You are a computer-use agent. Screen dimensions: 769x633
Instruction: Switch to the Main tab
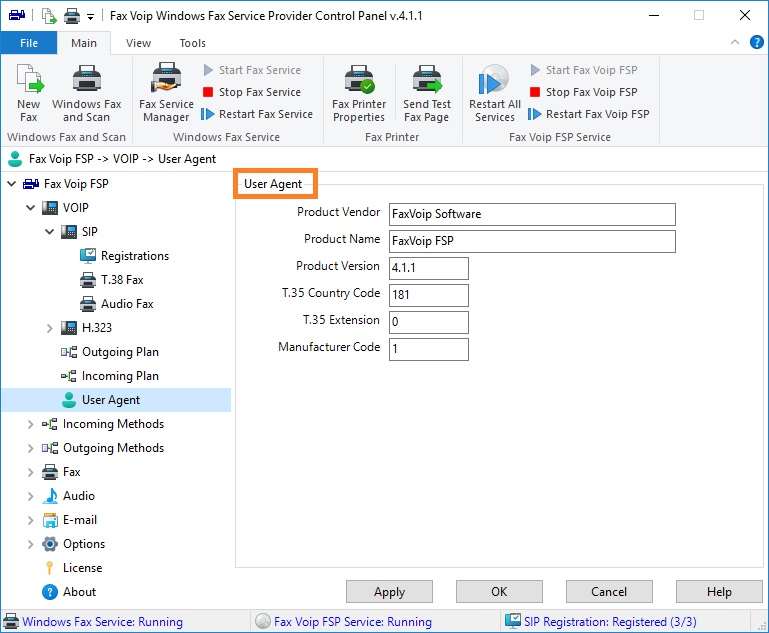(x=84, y=43)
